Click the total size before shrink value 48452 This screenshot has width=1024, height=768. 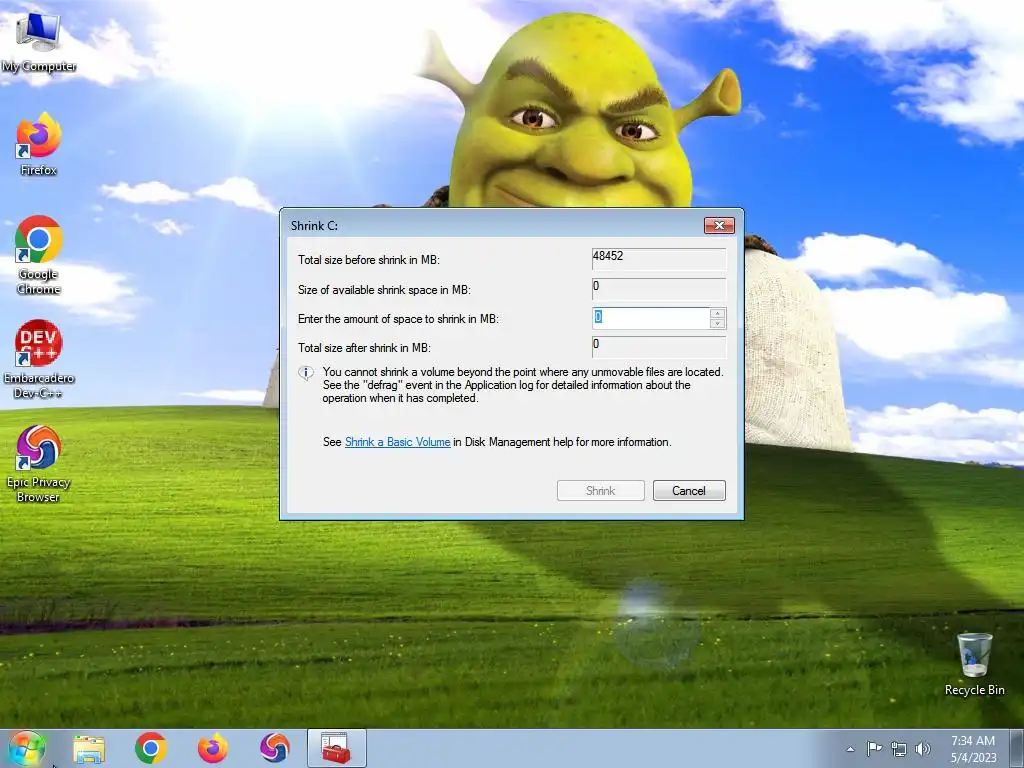[659, 259]
